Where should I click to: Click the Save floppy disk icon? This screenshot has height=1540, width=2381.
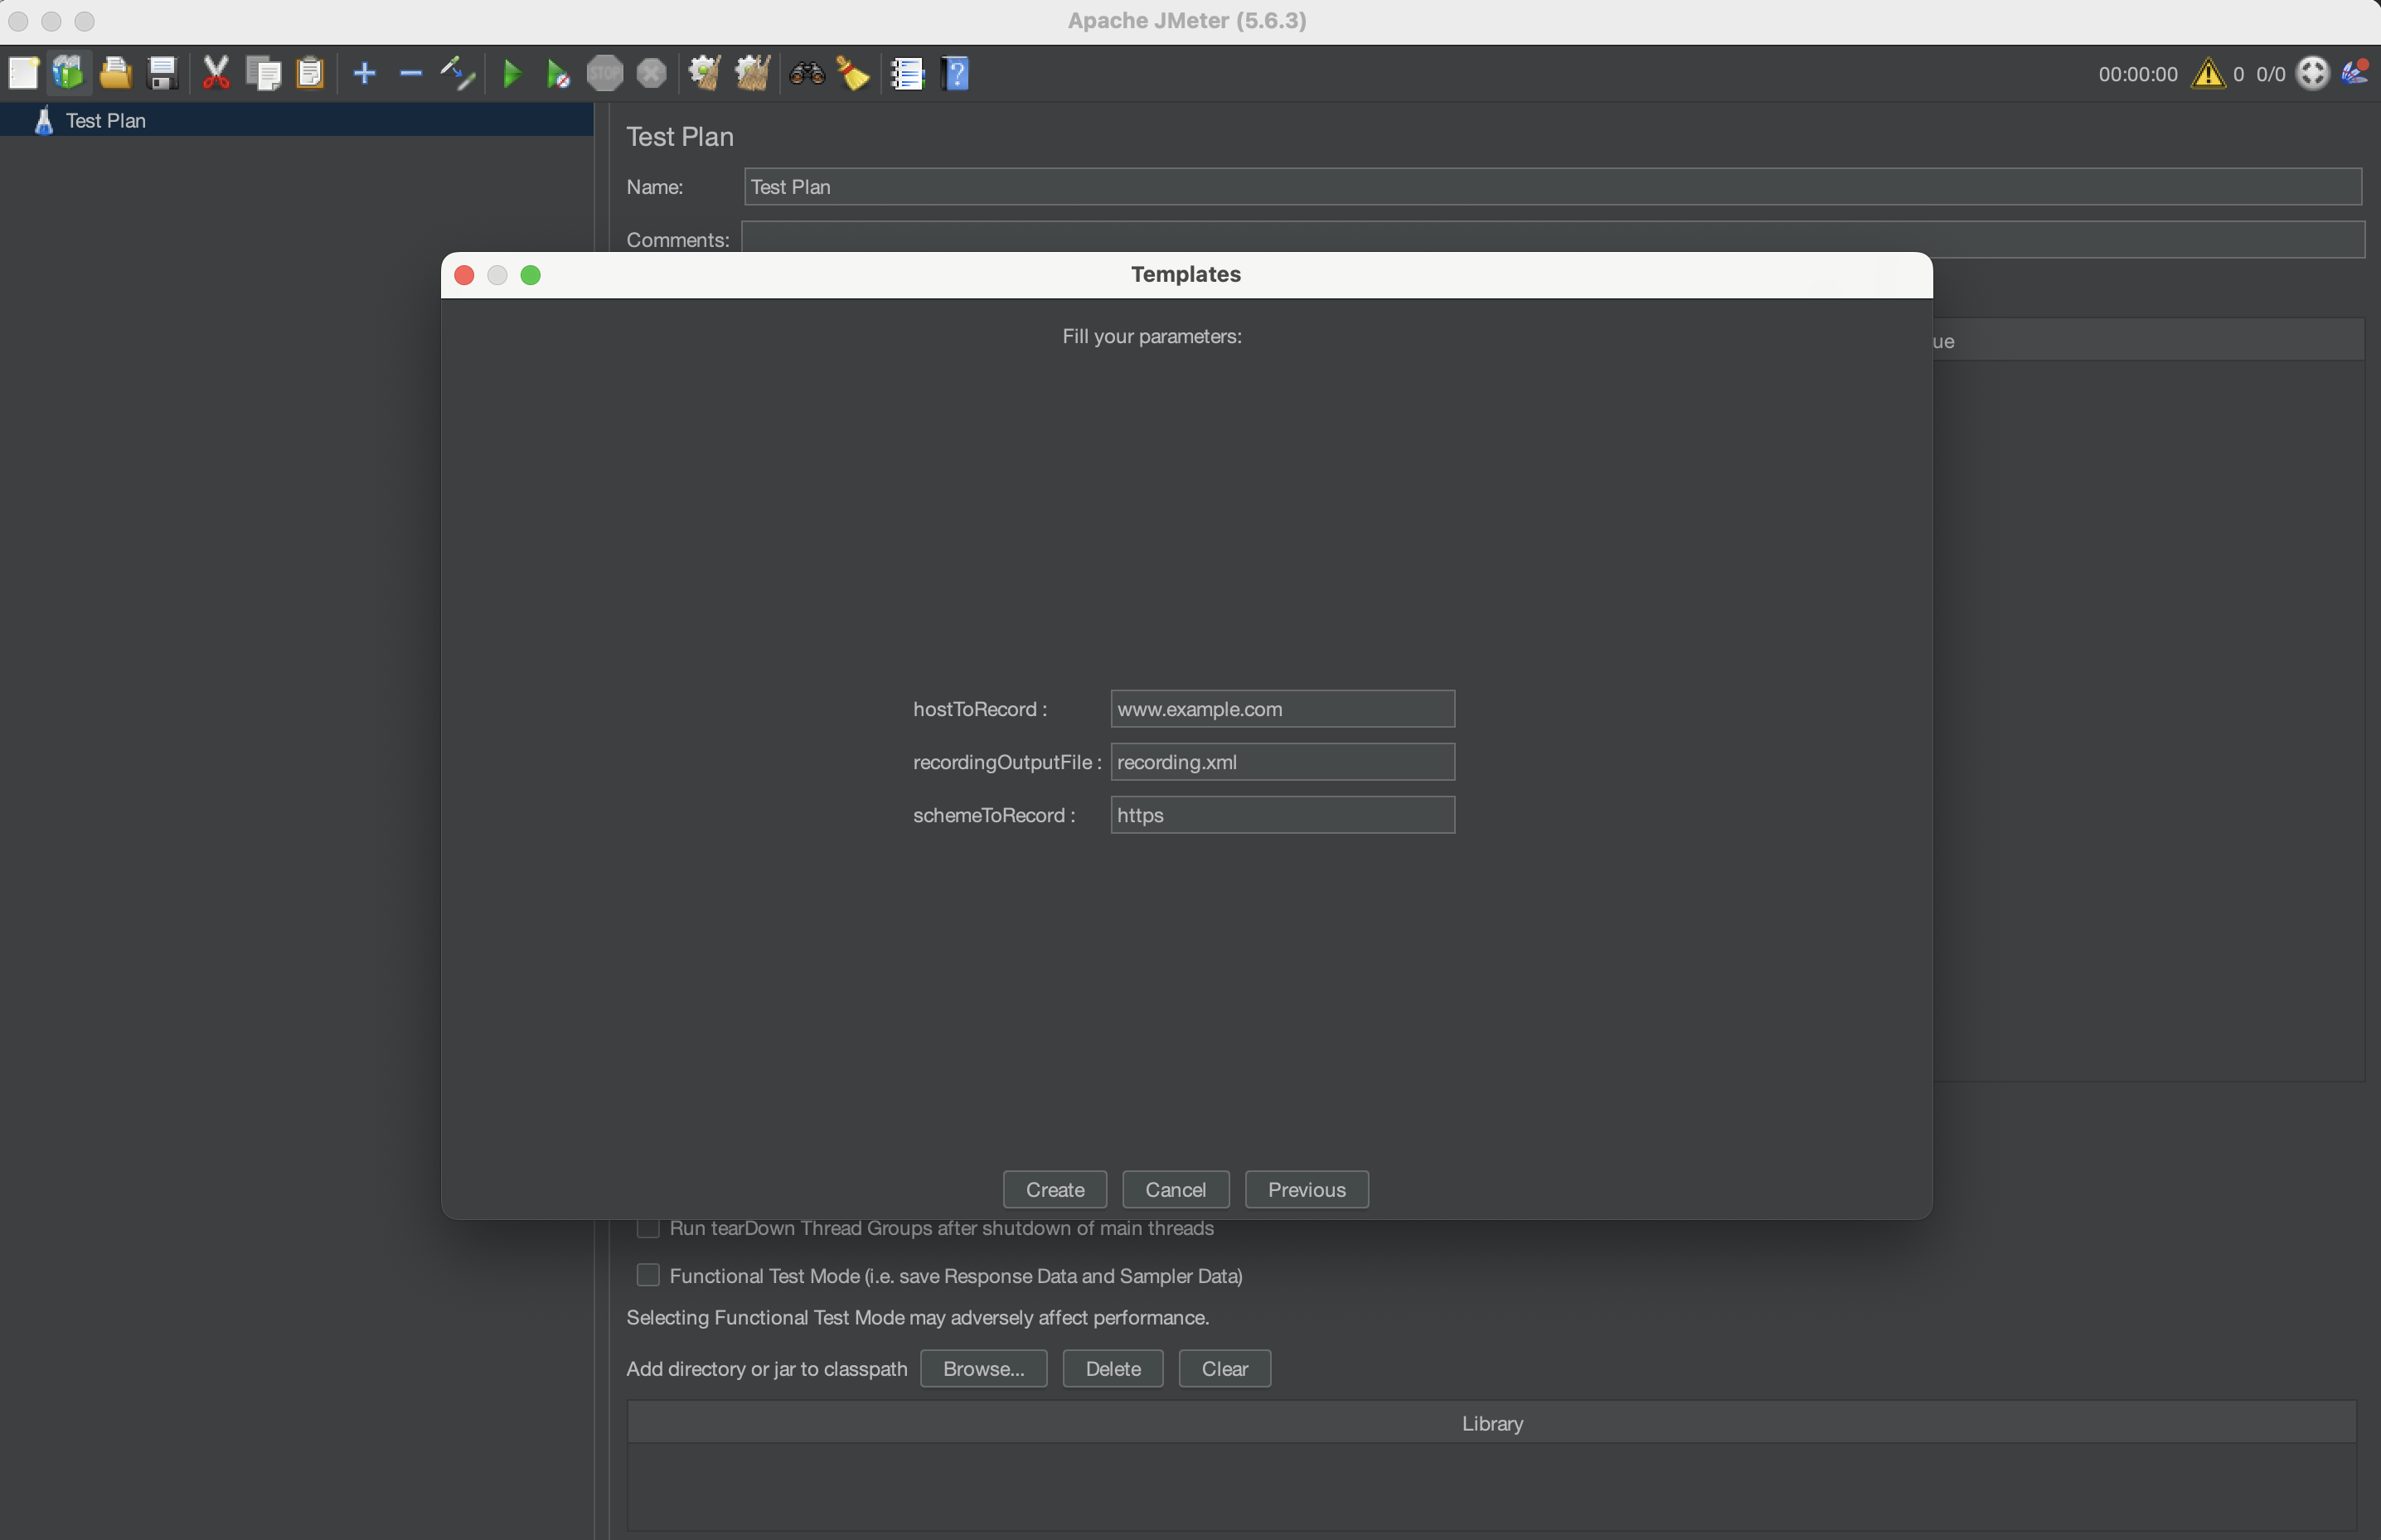point(162,73)
